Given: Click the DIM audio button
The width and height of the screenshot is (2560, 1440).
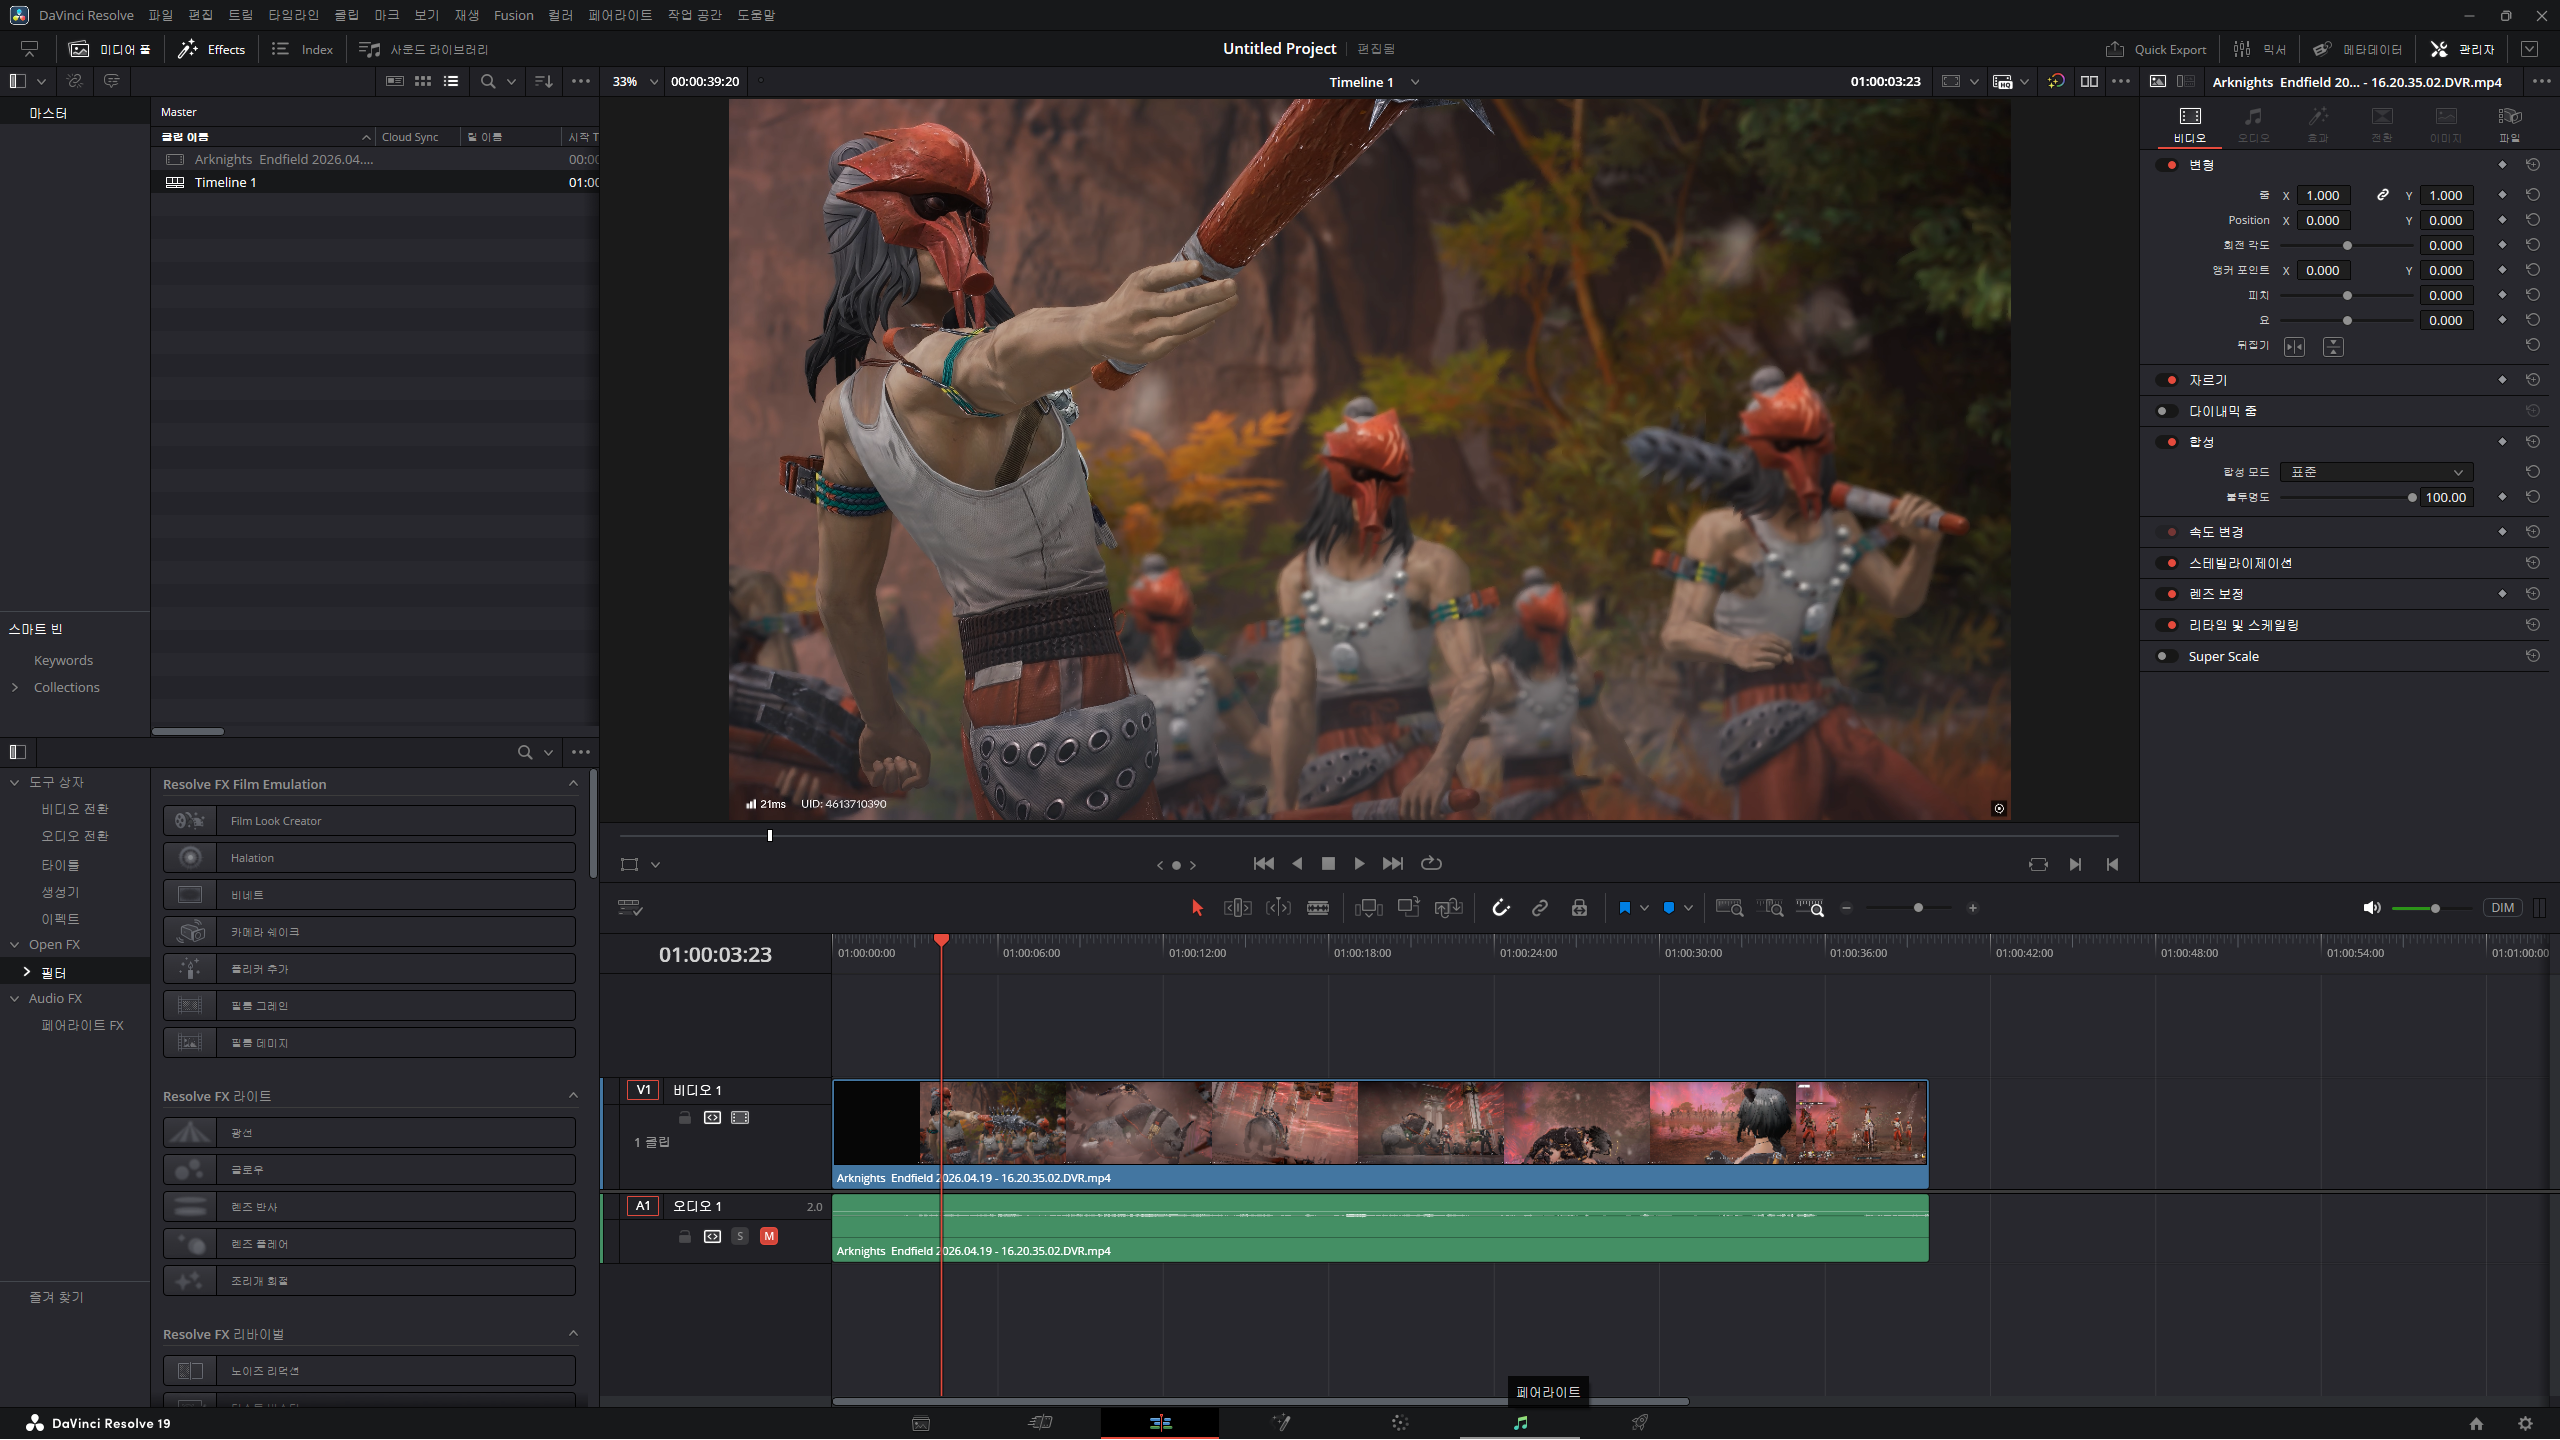Looking at the screenshot, I should pos(2502,908).
